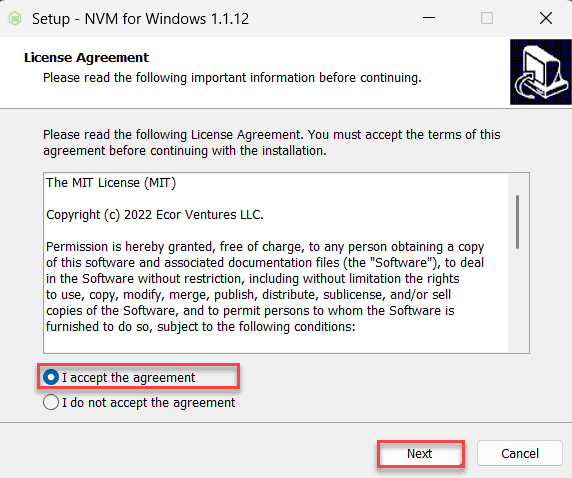This screenshot has height=478, width=572.
Task: Click the text "Permission is hereby granted"
Action: (129, 247)
